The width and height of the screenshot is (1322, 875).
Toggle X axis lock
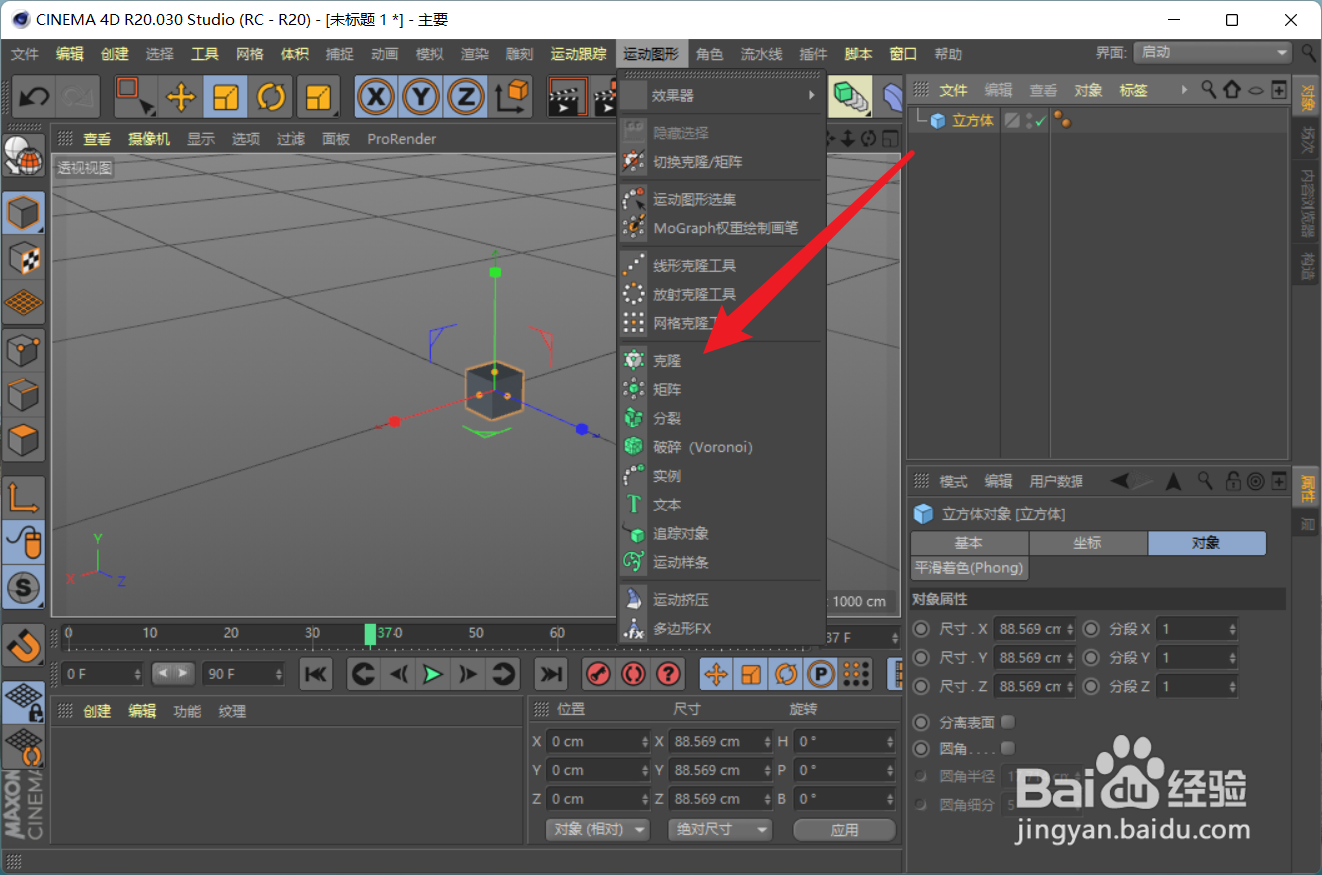pos(376,97)
